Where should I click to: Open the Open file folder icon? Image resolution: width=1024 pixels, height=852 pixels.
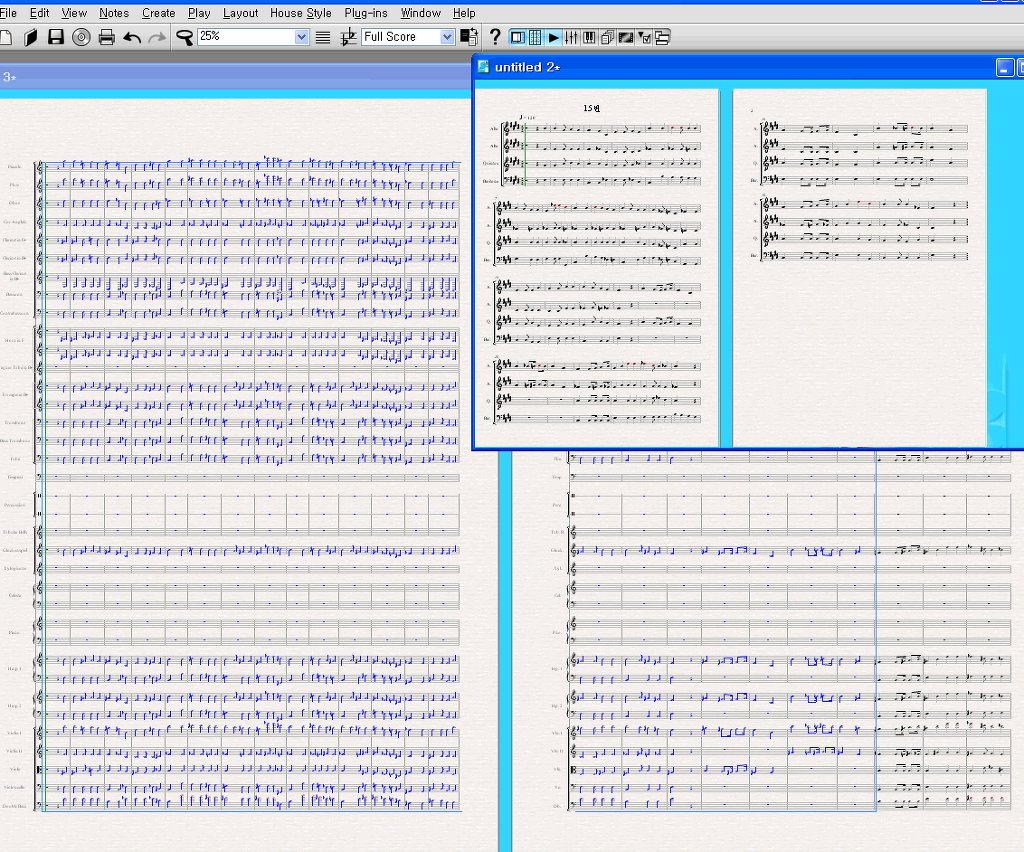[x=31, y=37]
